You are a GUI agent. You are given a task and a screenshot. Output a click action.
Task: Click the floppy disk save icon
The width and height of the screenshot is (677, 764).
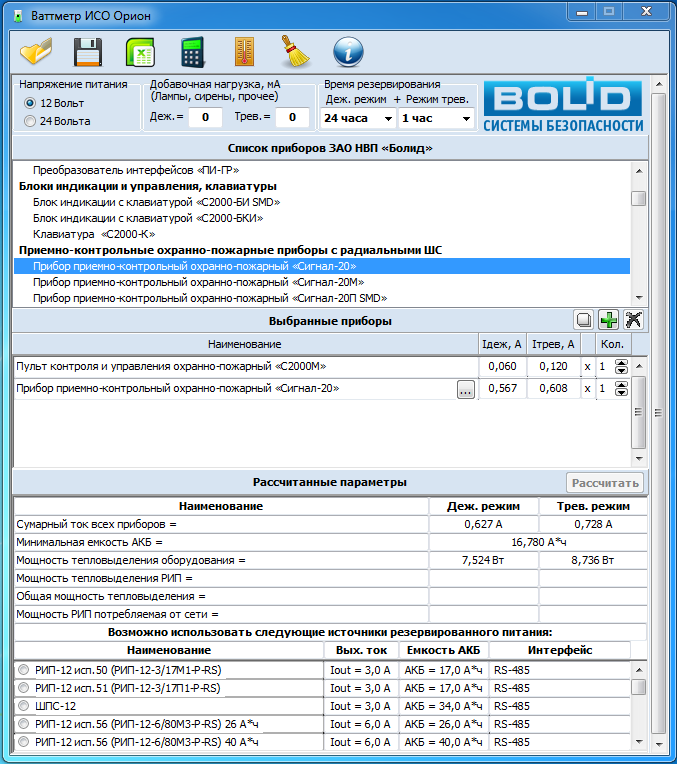(x=88, y=51)
